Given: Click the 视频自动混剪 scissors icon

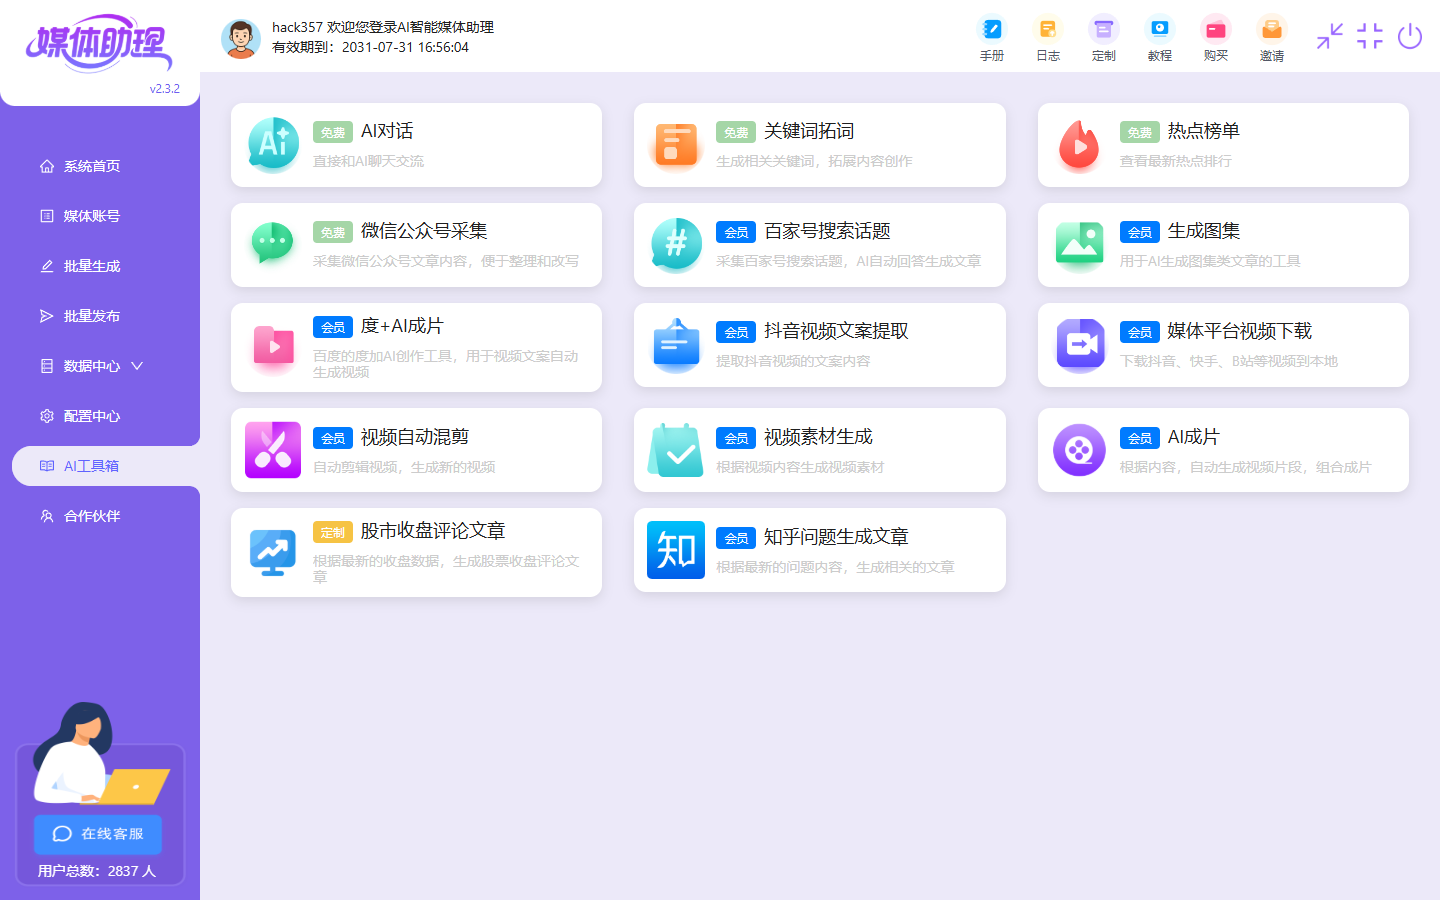Looking at the screenshot, I should click(x=273, y=450).
